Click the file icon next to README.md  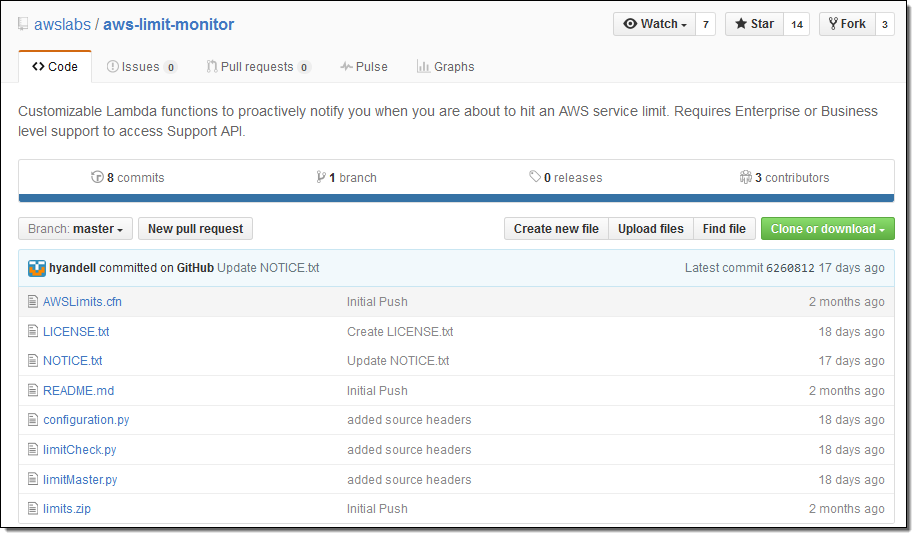[x=33, y=391]
